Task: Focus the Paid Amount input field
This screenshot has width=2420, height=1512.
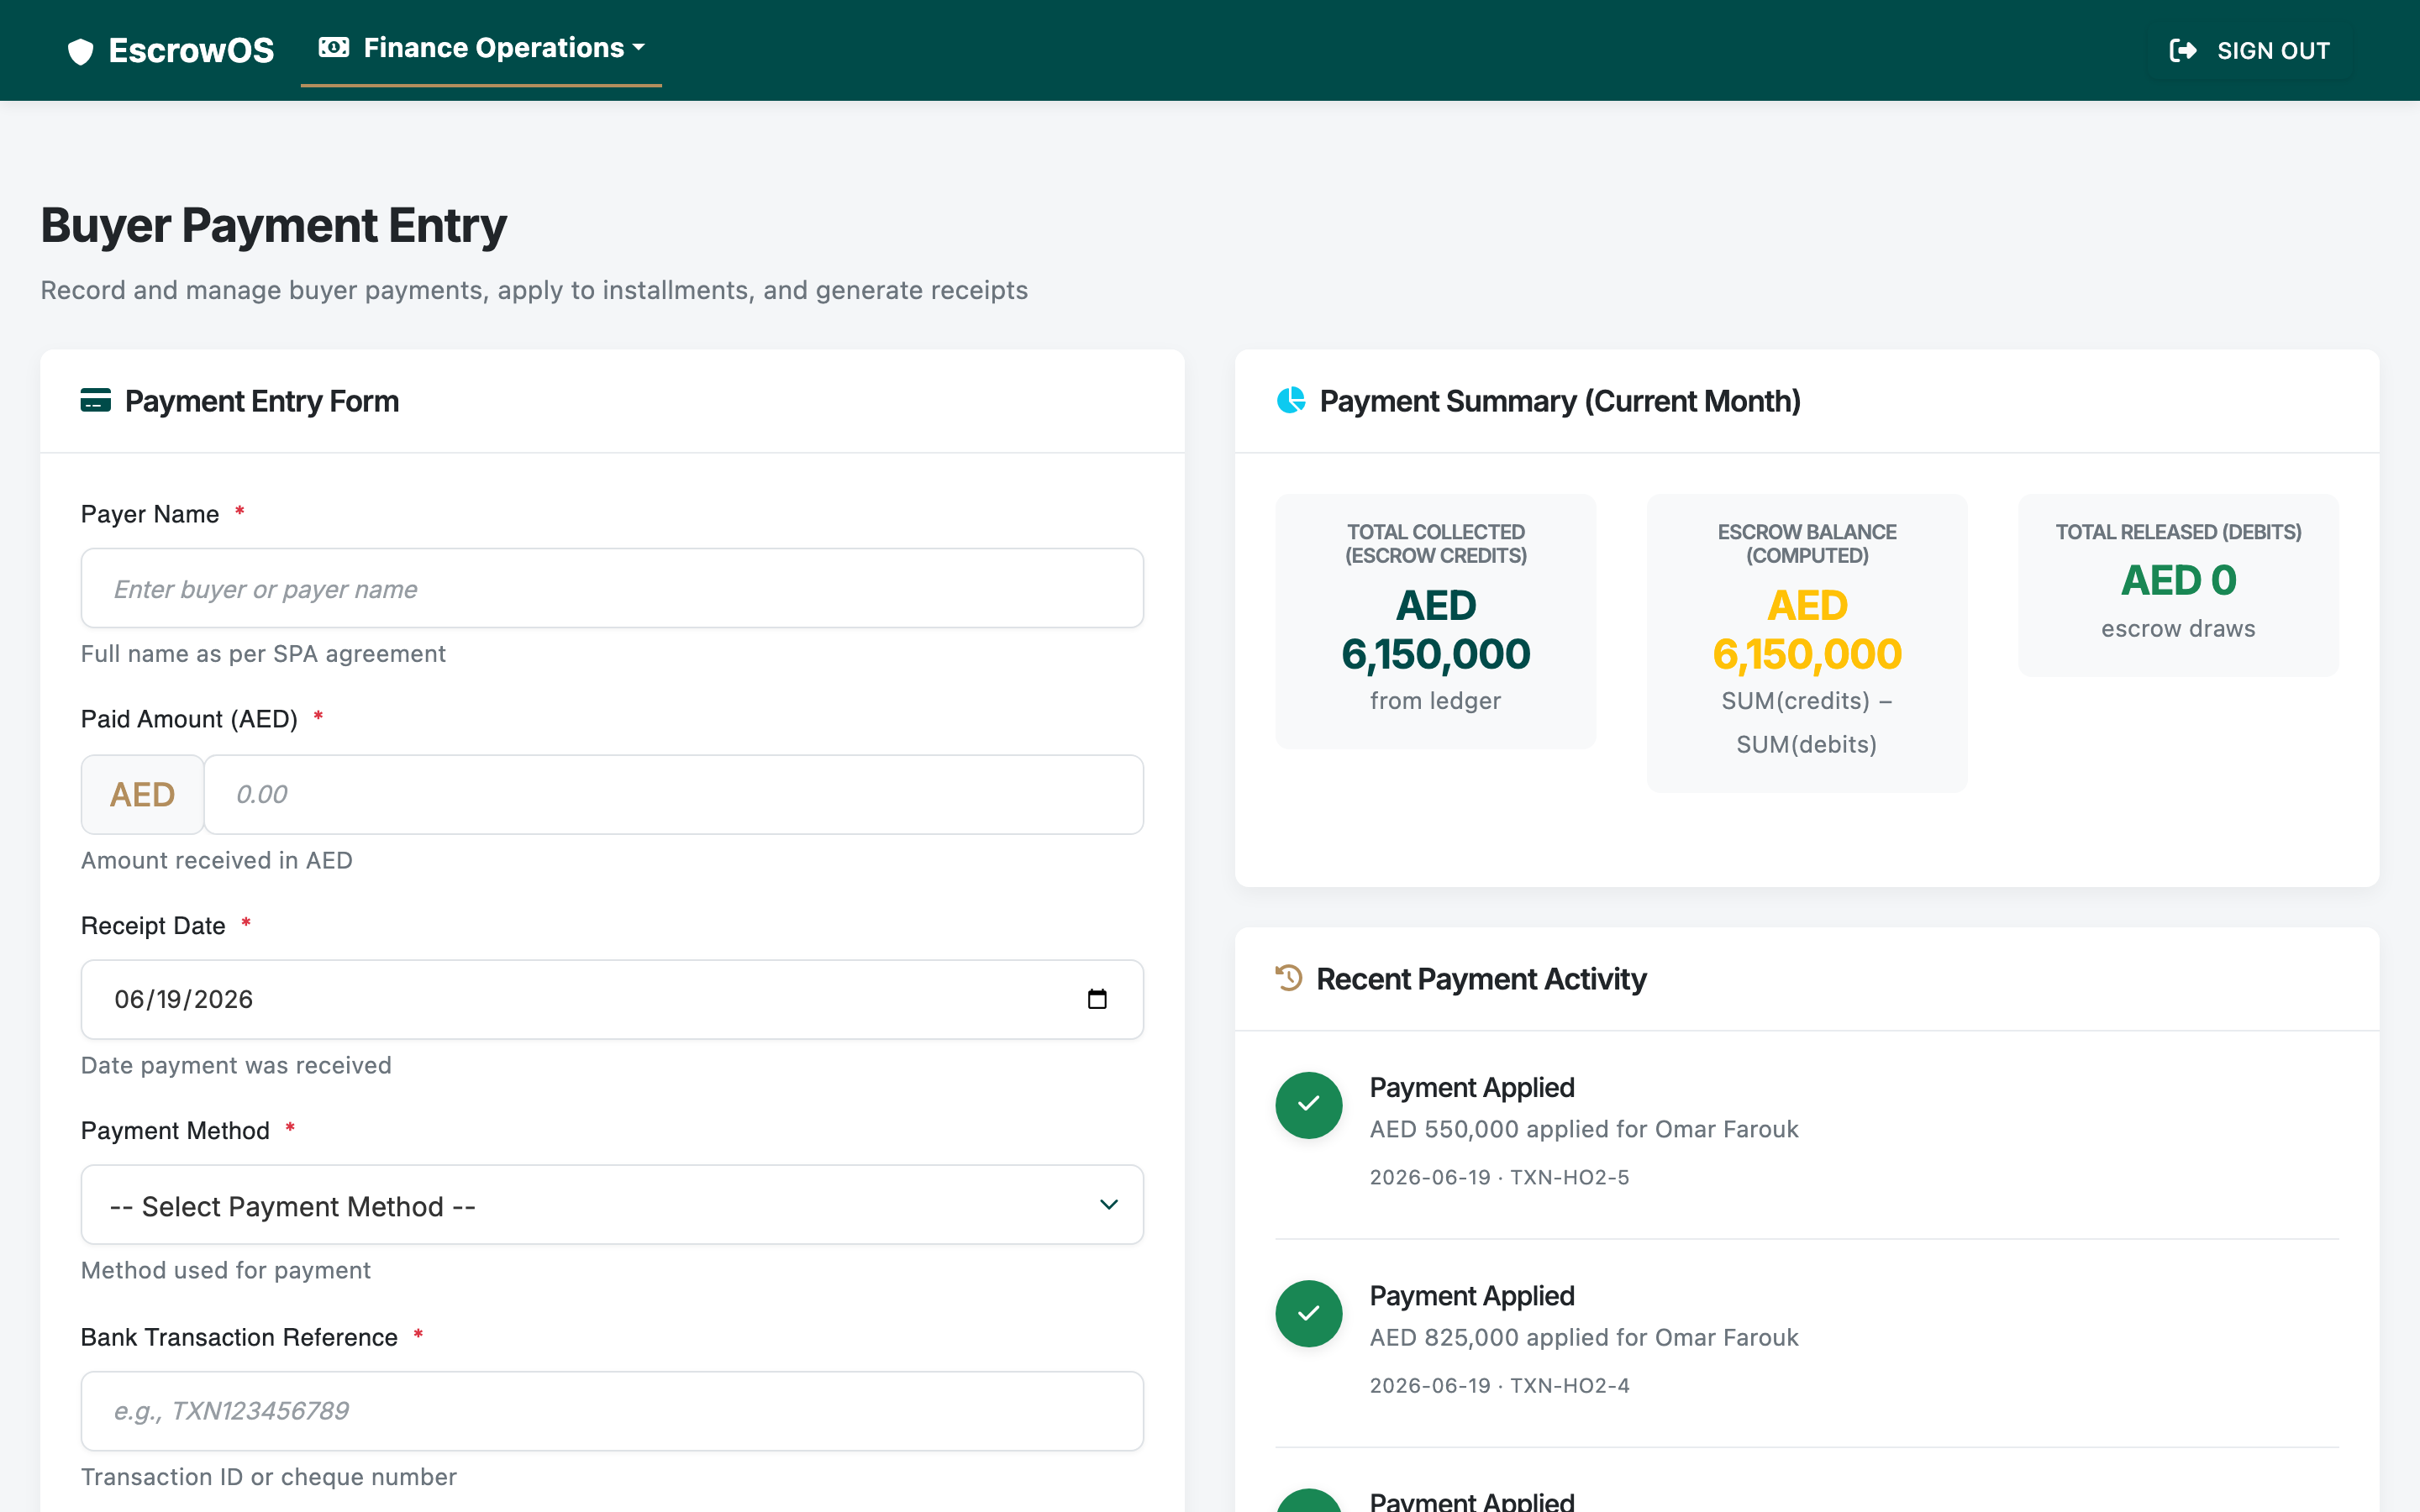Action: click(x=674, y=794)
